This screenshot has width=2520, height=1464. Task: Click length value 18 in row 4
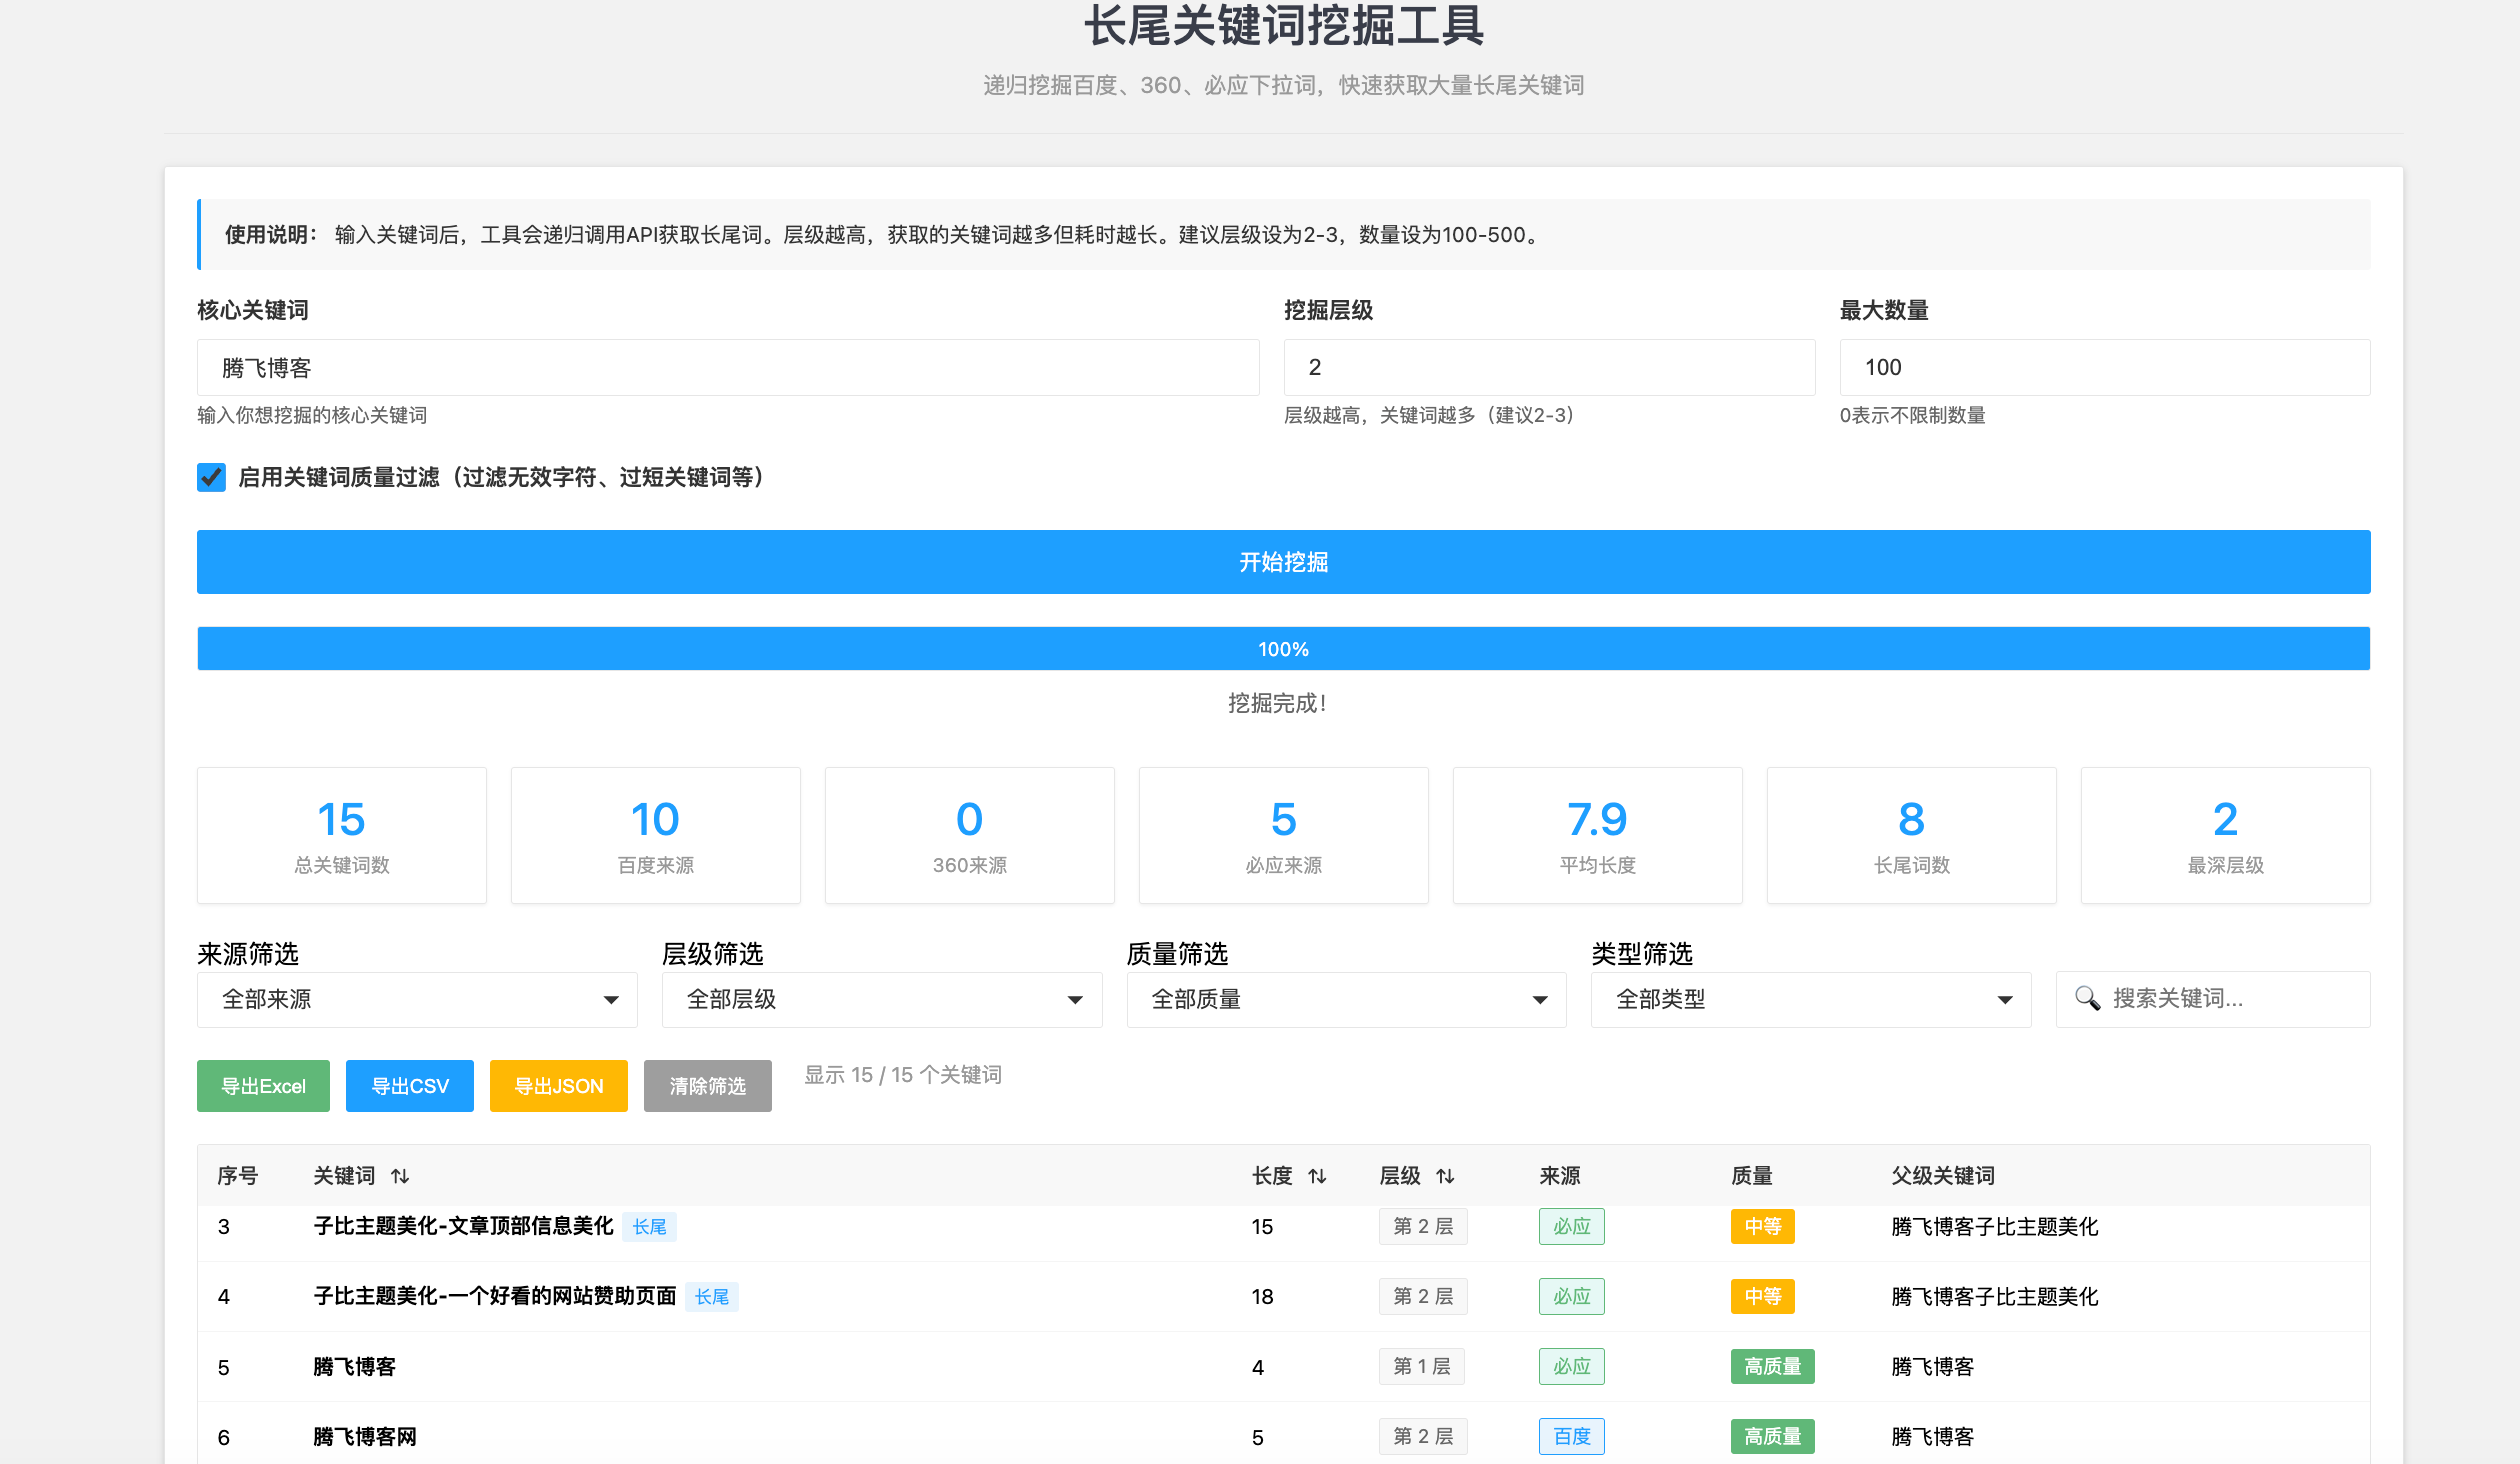(x=1262, y=1297)
